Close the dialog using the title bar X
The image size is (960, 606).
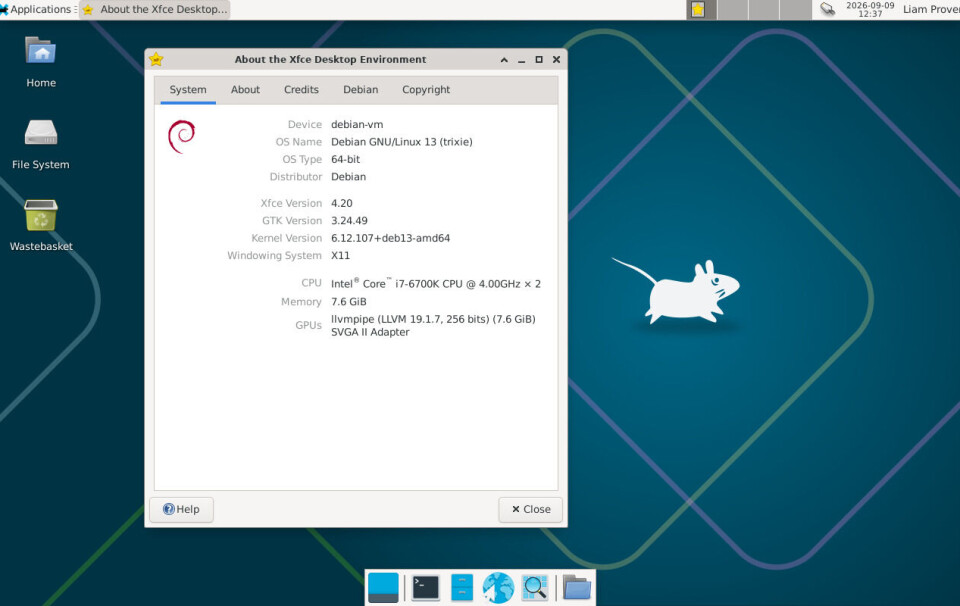pyautogui.click(x=557, y=59)
